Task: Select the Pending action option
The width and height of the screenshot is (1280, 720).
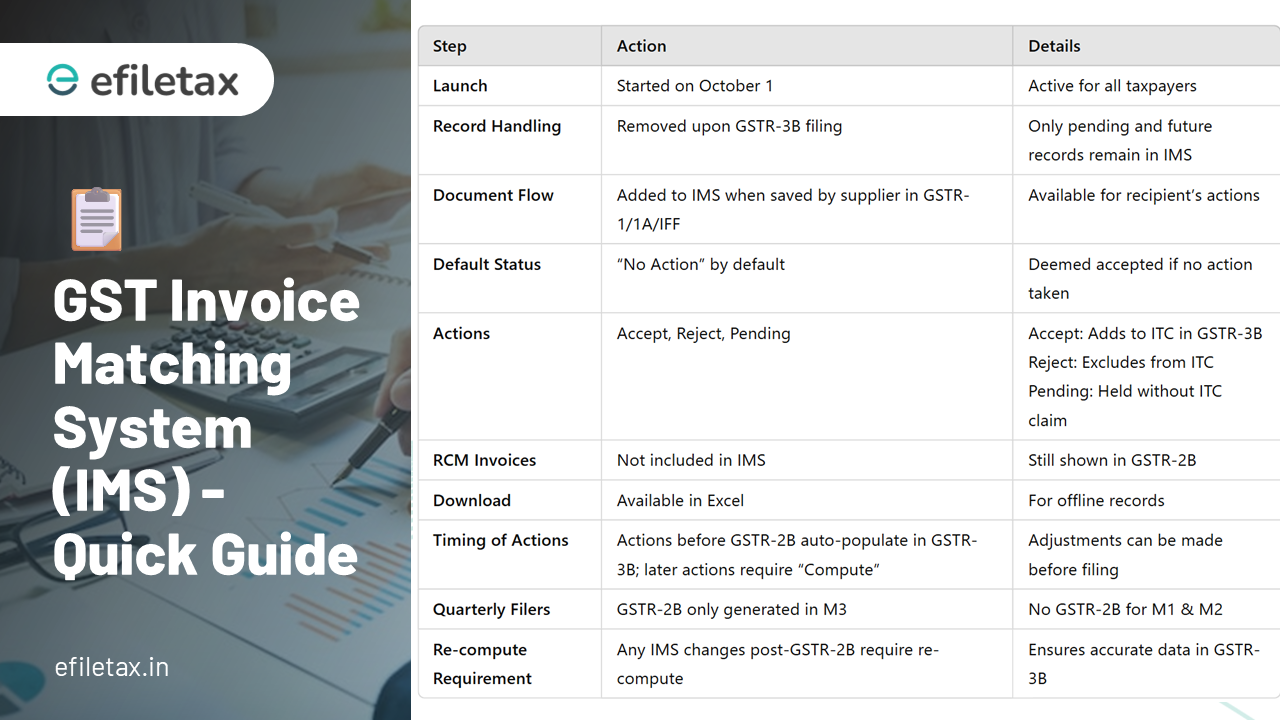Action: coord(762,333)
